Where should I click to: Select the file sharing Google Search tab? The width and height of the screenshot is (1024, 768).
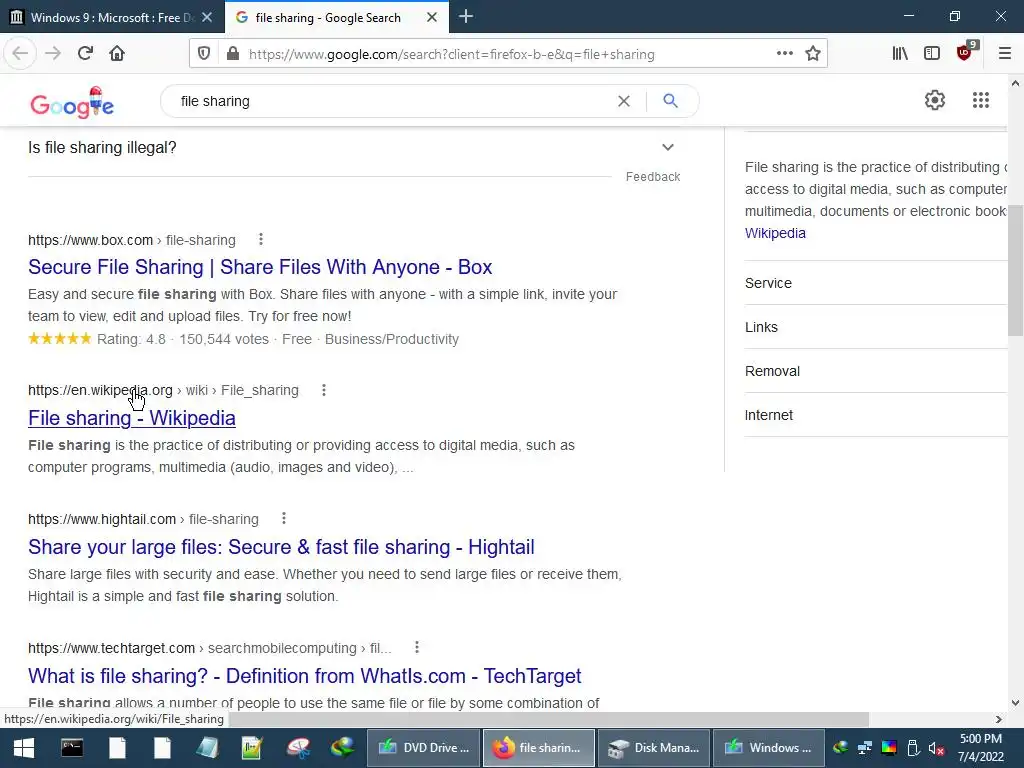(x=327, y=18)
